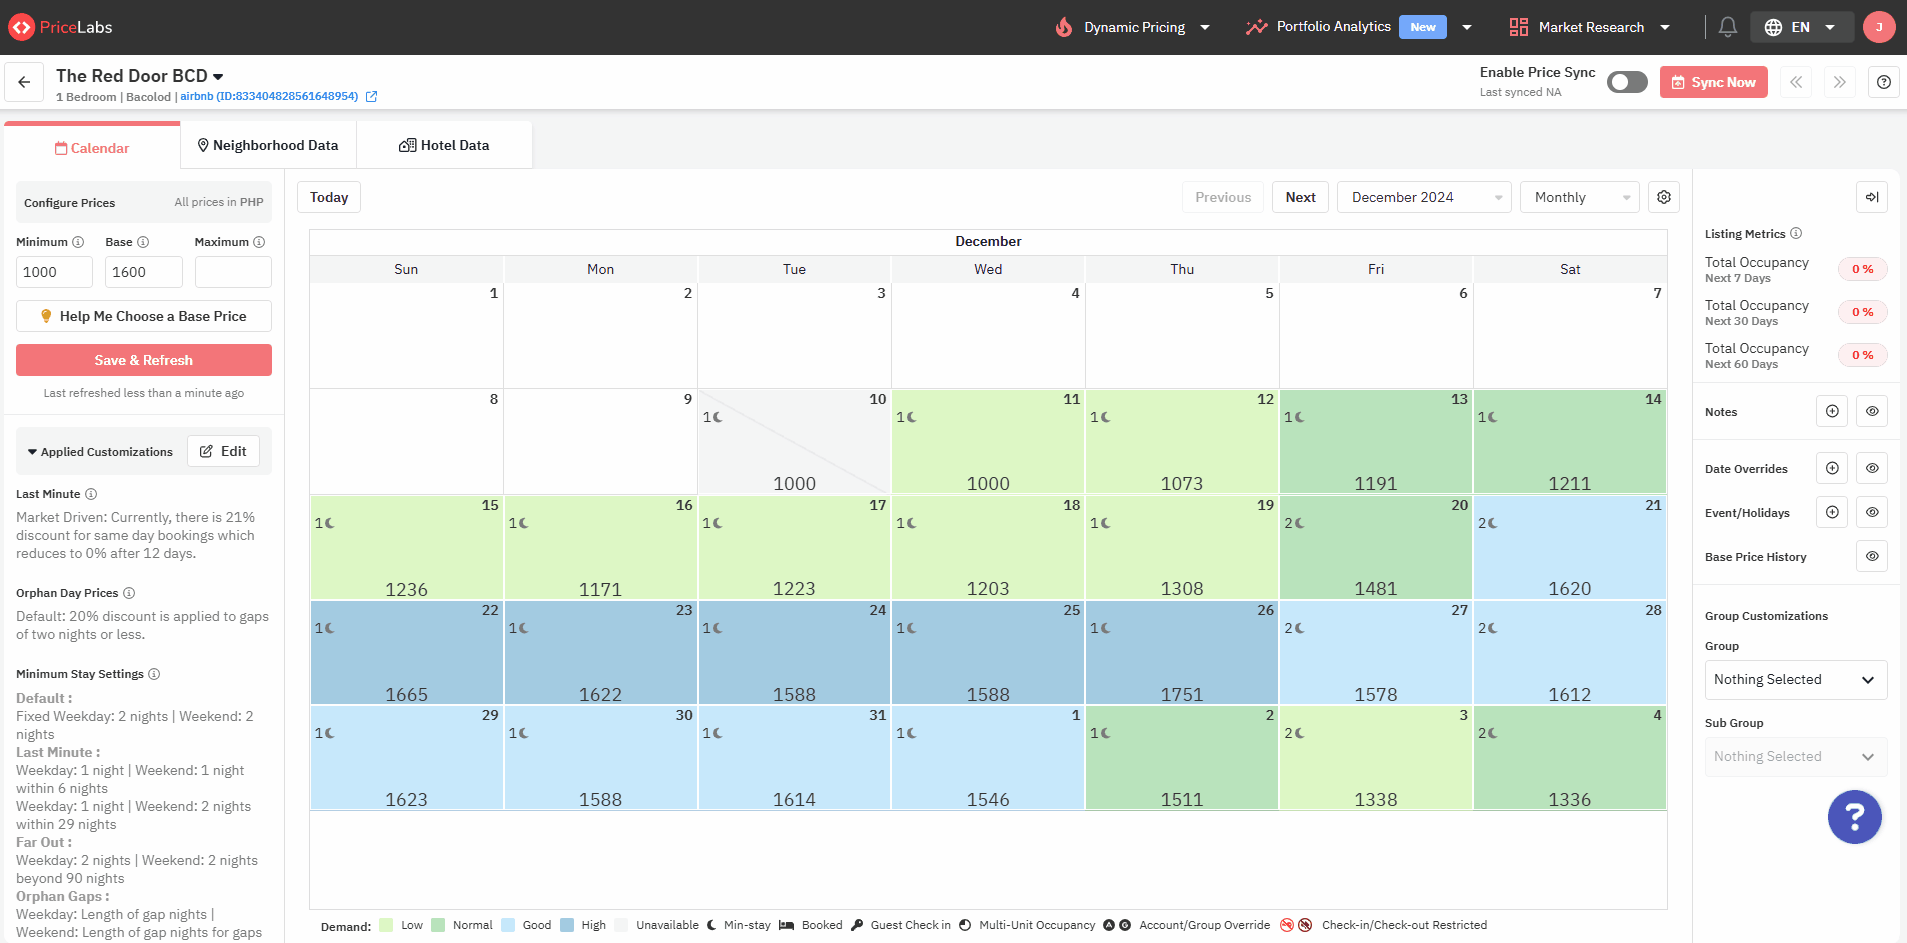1907x943 pixels.
Task: Open the December 2024 month dropdown
Action: coord(1424,197)
